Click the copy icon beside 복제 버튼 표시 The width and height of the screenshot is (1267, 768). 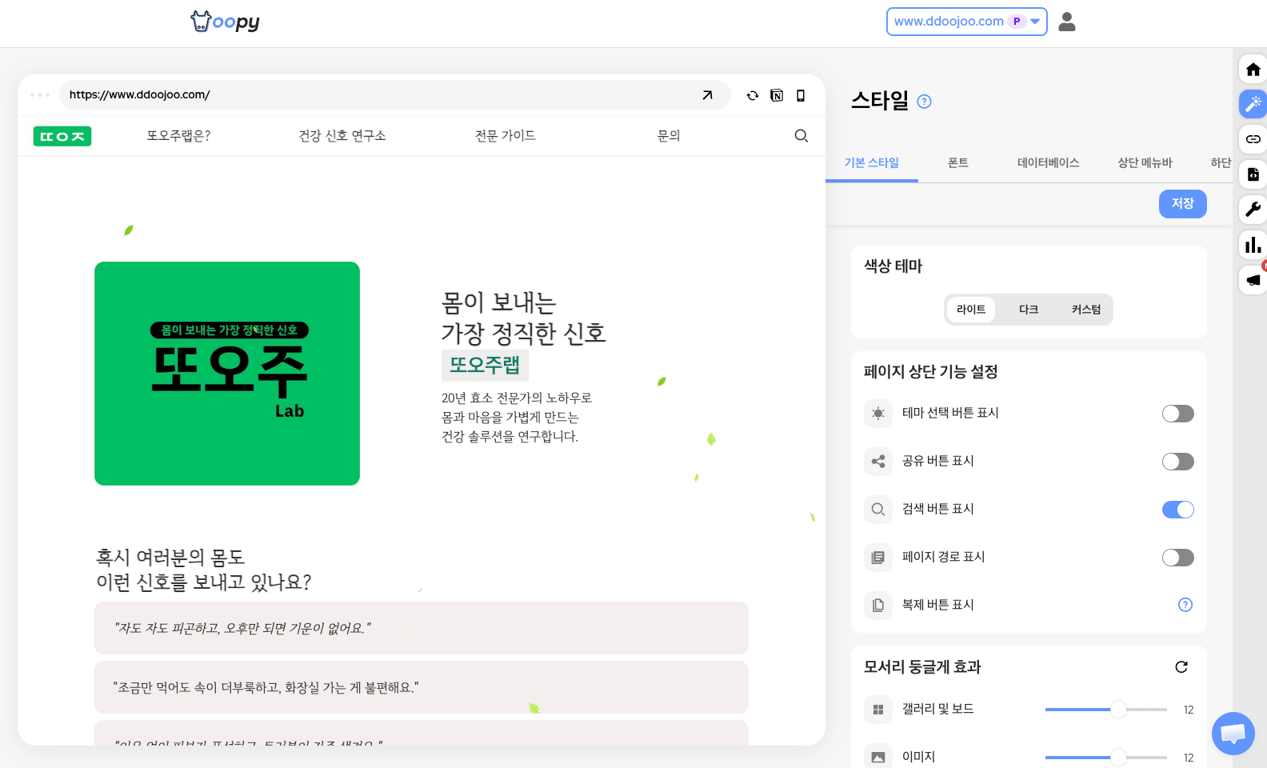click(x=878, y=605)
